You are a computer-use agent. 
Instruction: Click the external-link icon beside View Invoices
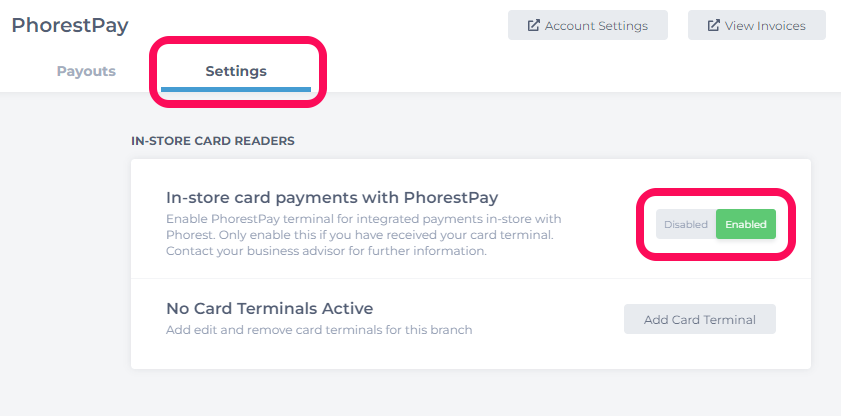point(713,25)
